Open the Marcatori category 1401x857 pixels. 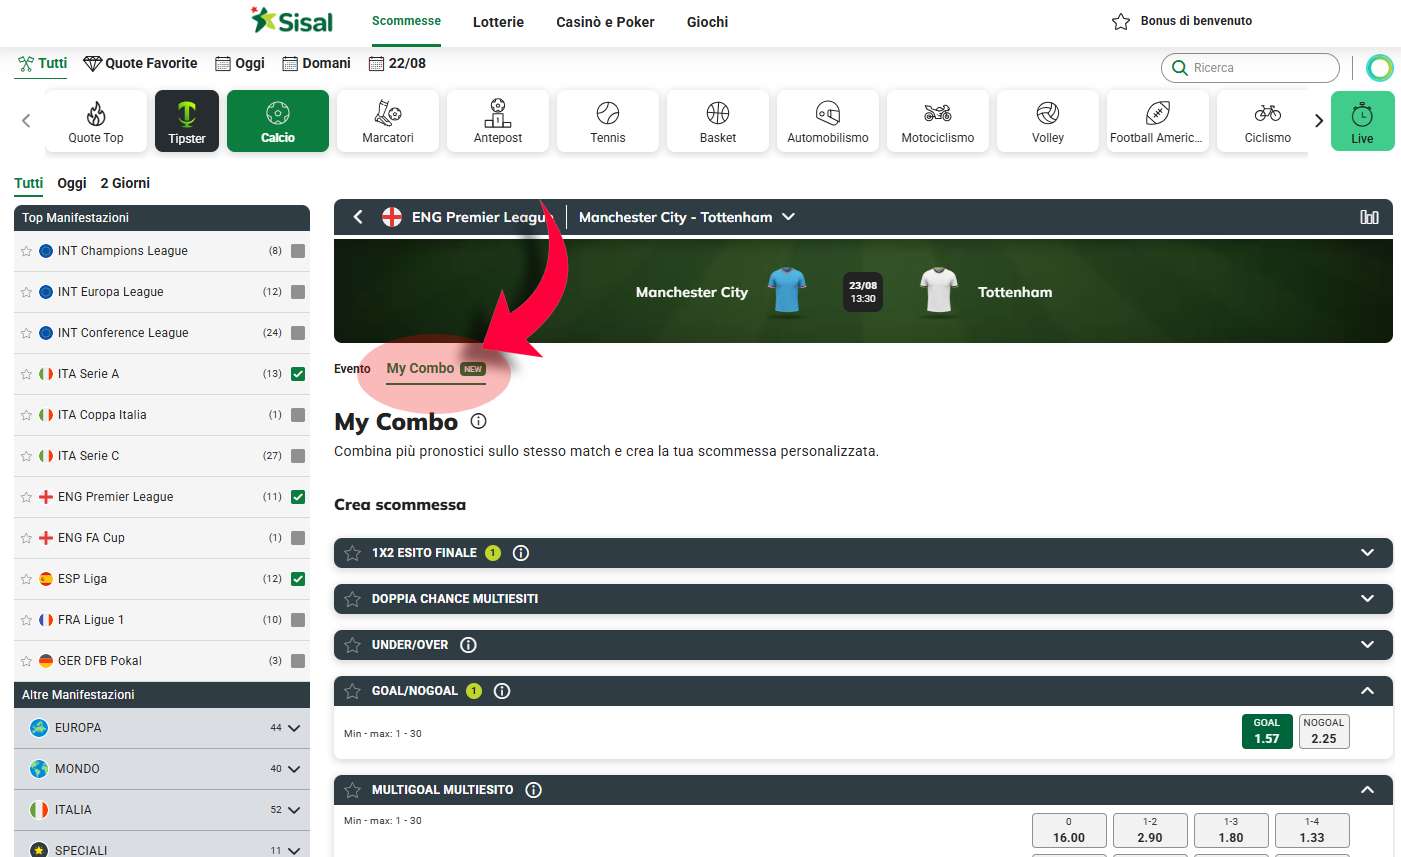pos(388,121)
